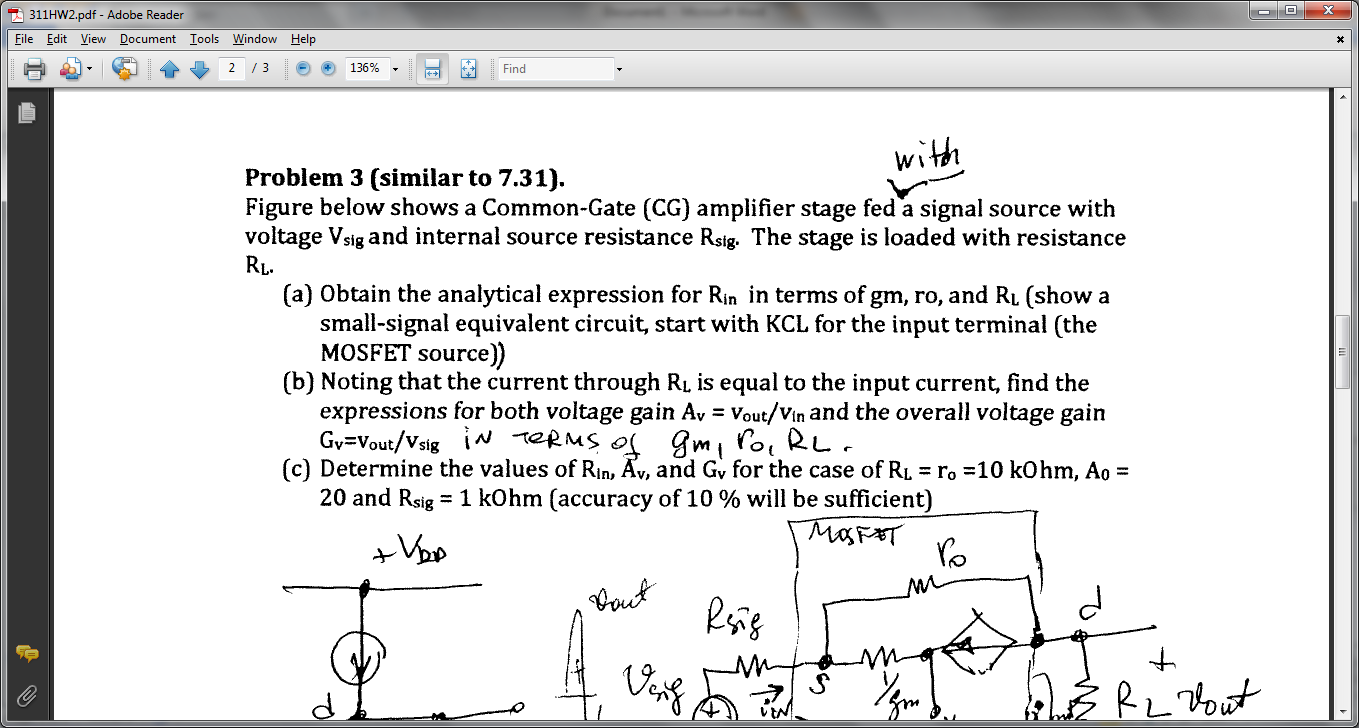
Task: Click the web conference globe icon
Action: [x=124, y=69]
